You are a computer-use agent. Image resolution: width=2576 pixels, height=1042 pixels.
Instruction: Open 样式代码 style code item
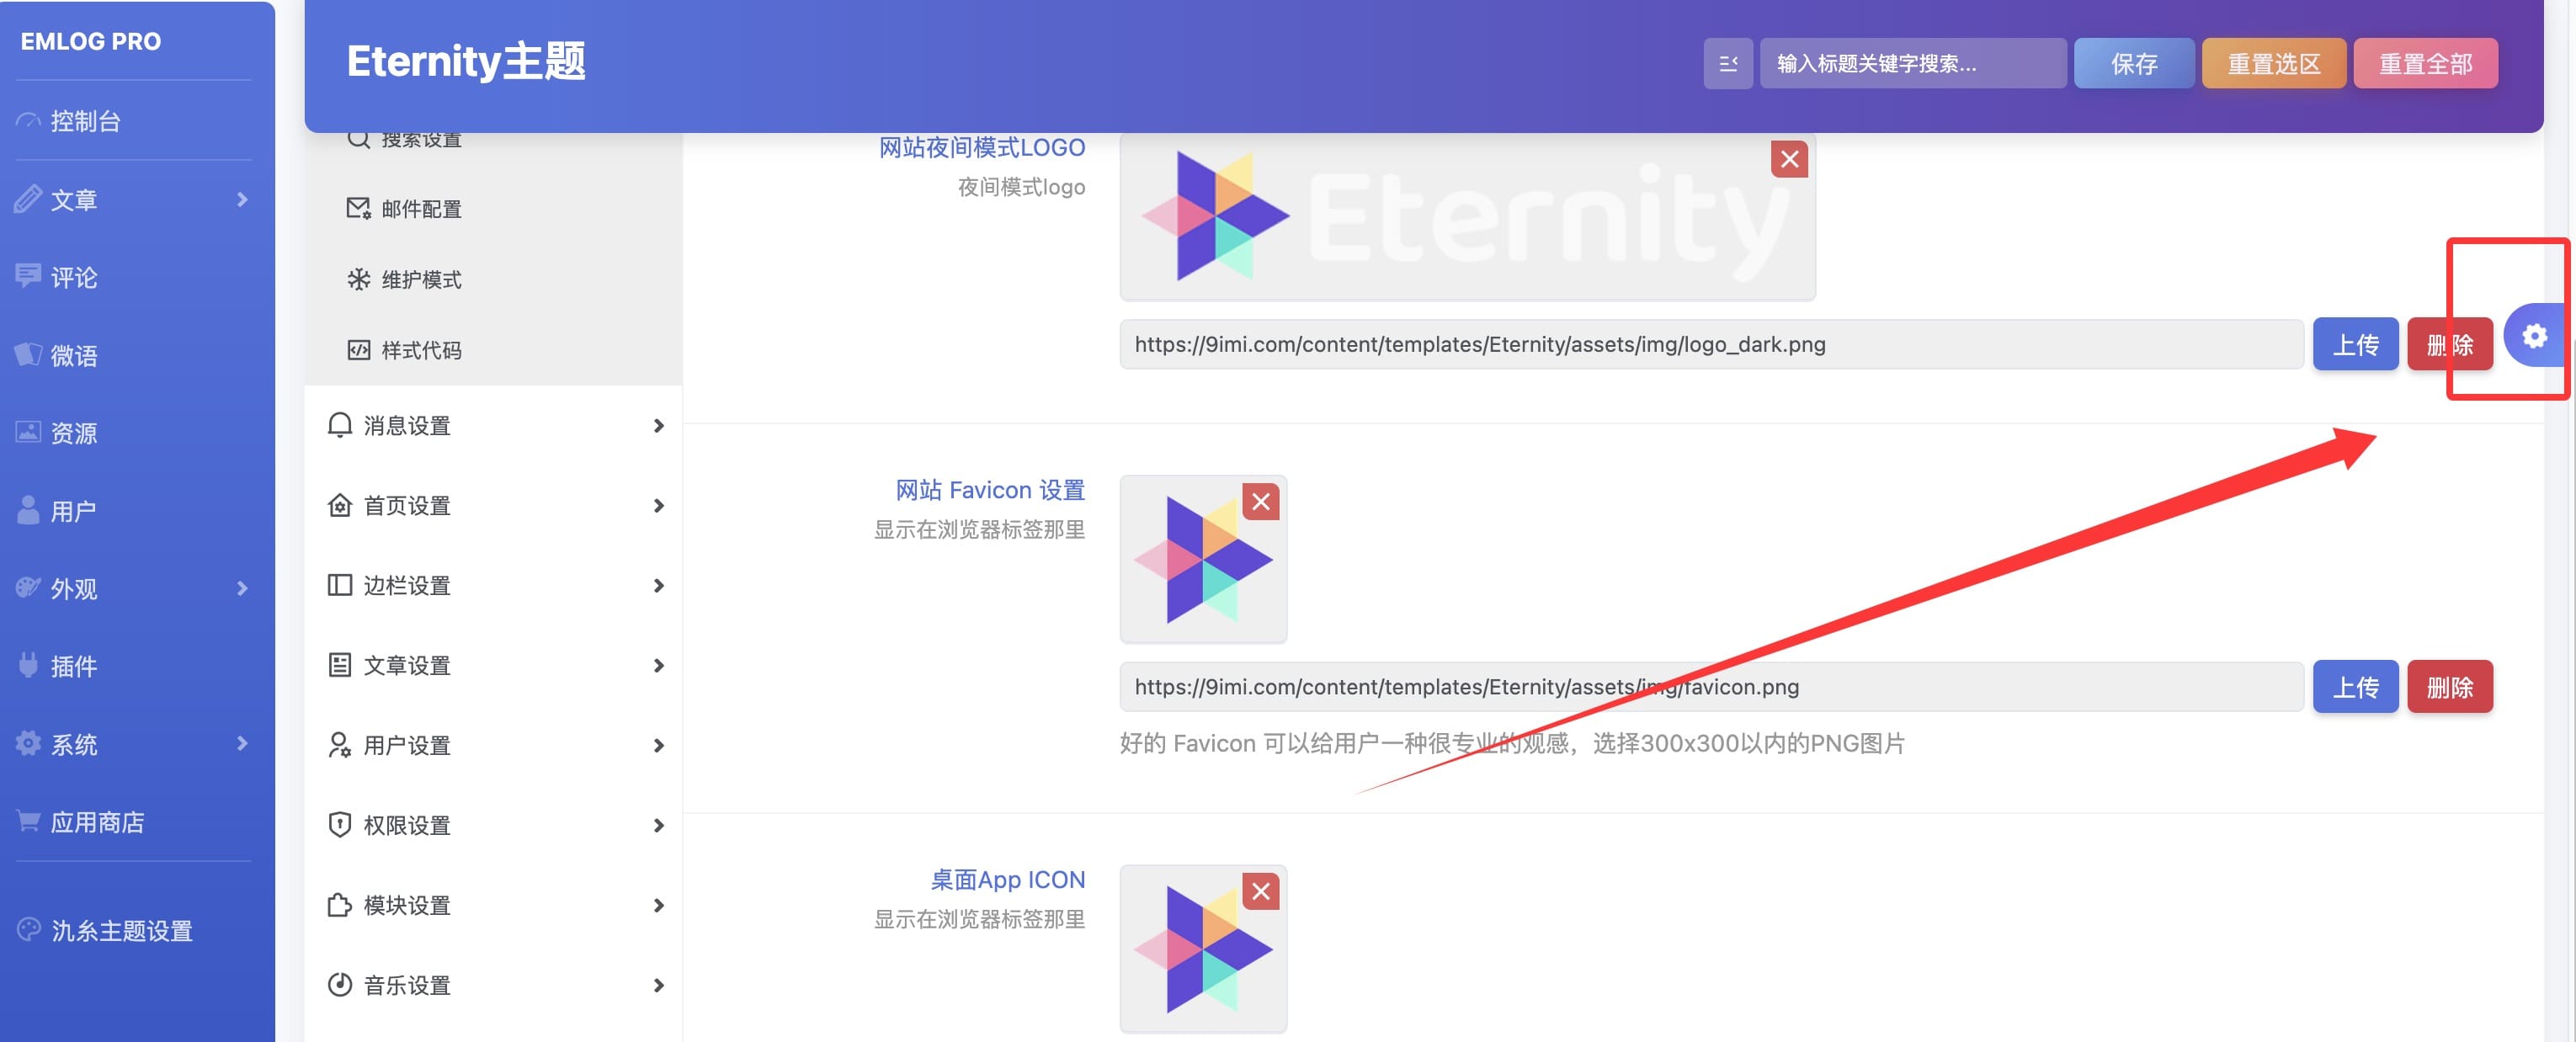click(x=421, y=350)
